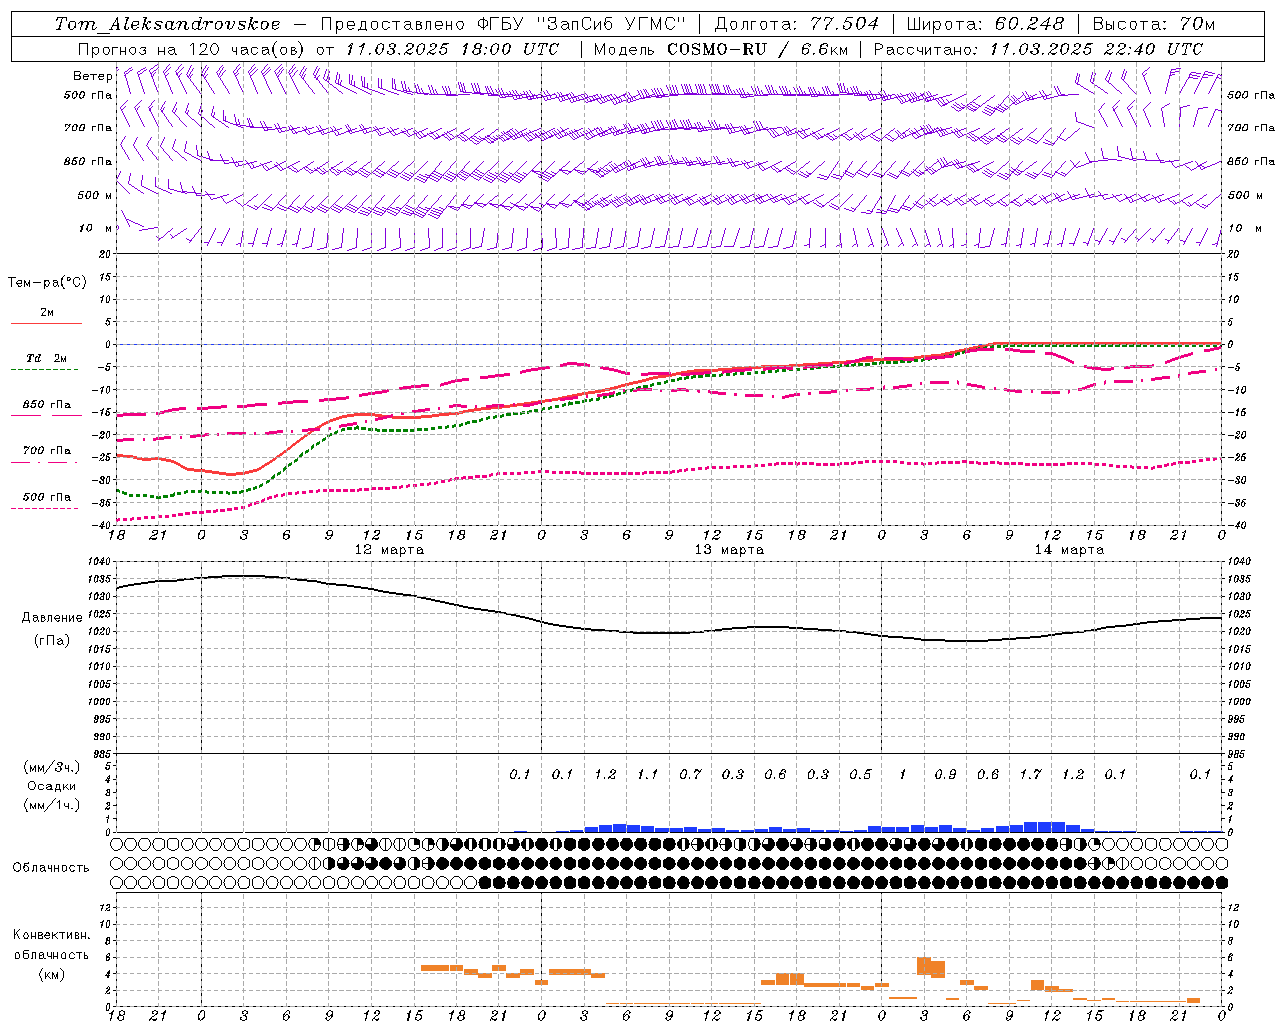Click the station name Tom_Aleksandrovskoe in header

tap(167, 24)
